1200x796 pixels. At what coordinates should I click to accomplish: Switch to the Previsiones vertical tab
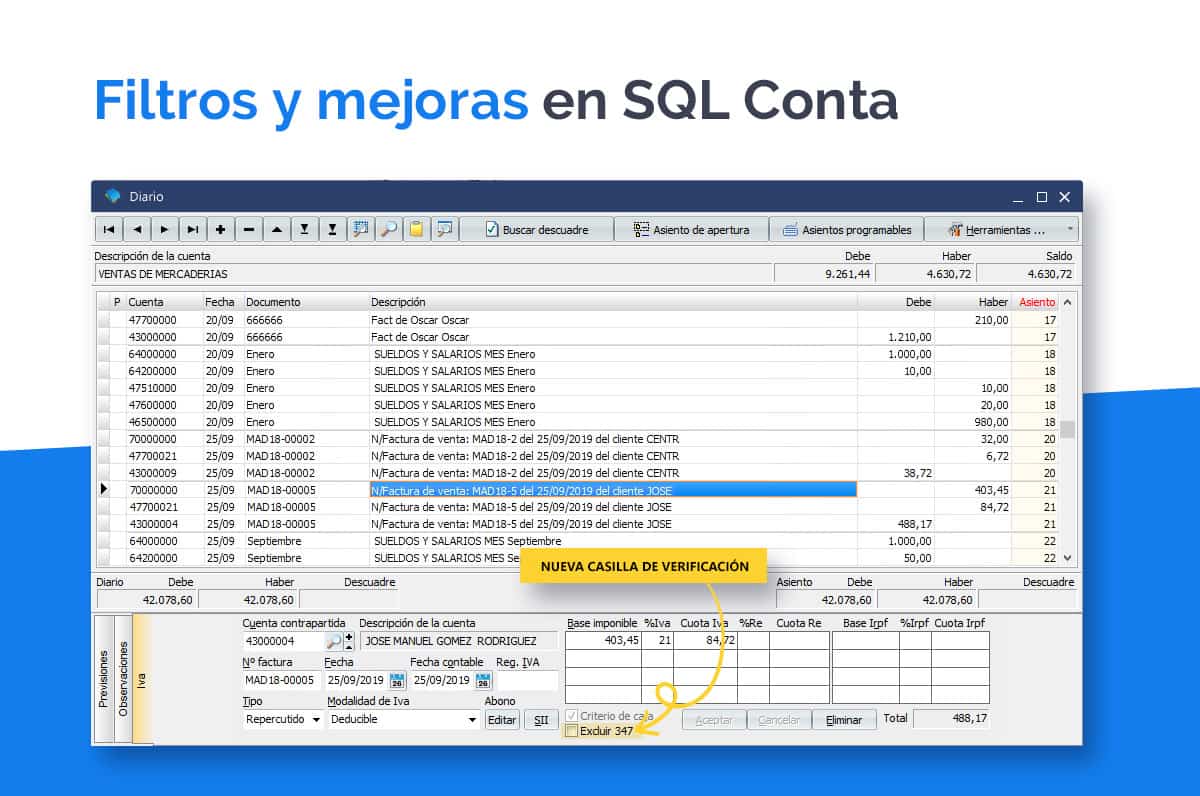coord(104,680)
